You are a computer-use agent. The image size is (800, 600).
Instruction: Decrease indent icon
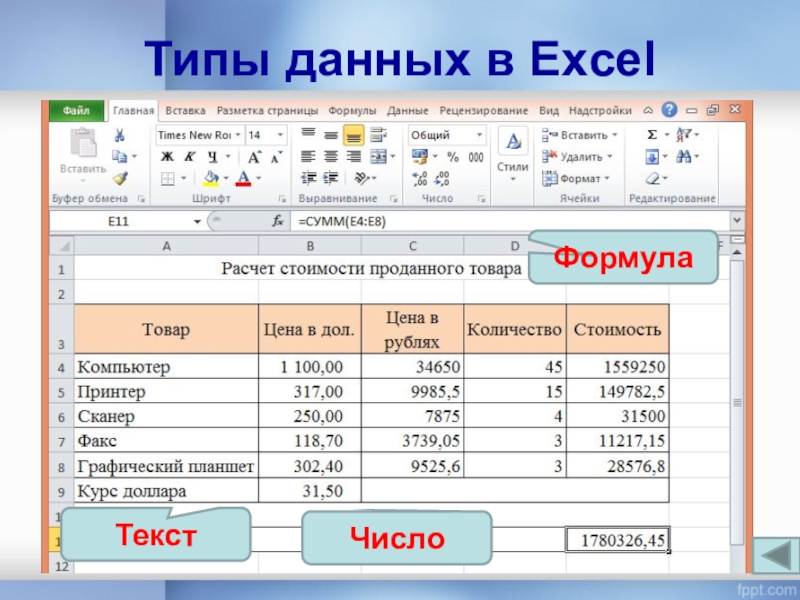[x=308, y=178]
